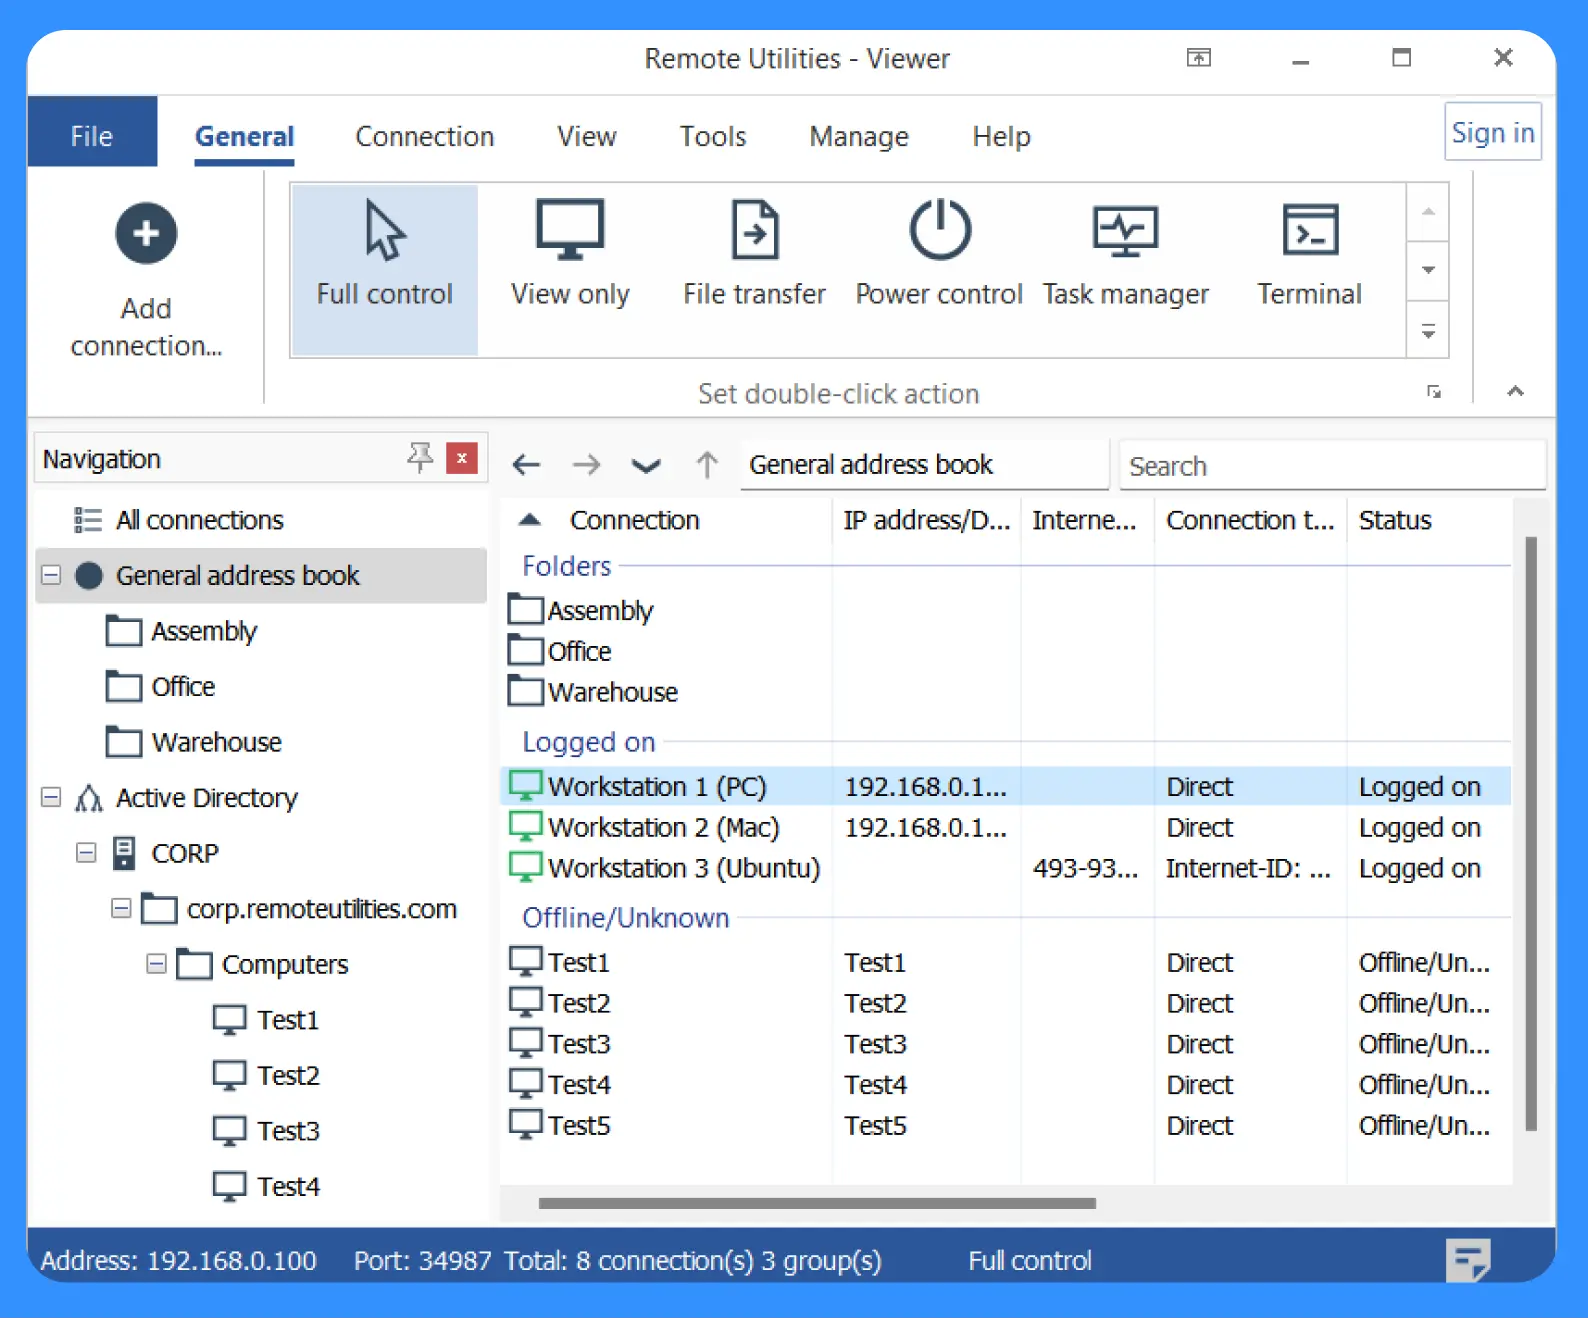Open the Warehouse folder in the list

593,692
